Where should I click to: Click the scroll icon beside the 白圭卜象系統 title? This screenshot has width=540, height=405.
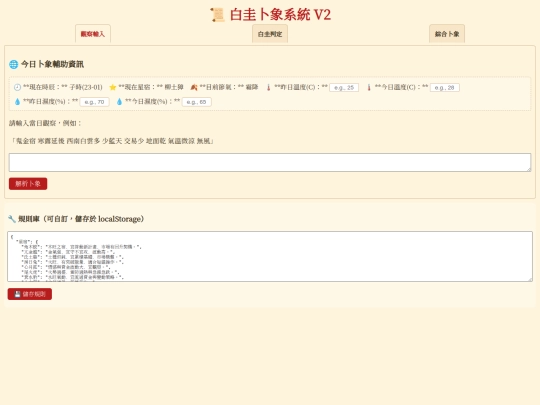[x=217, y=15]
